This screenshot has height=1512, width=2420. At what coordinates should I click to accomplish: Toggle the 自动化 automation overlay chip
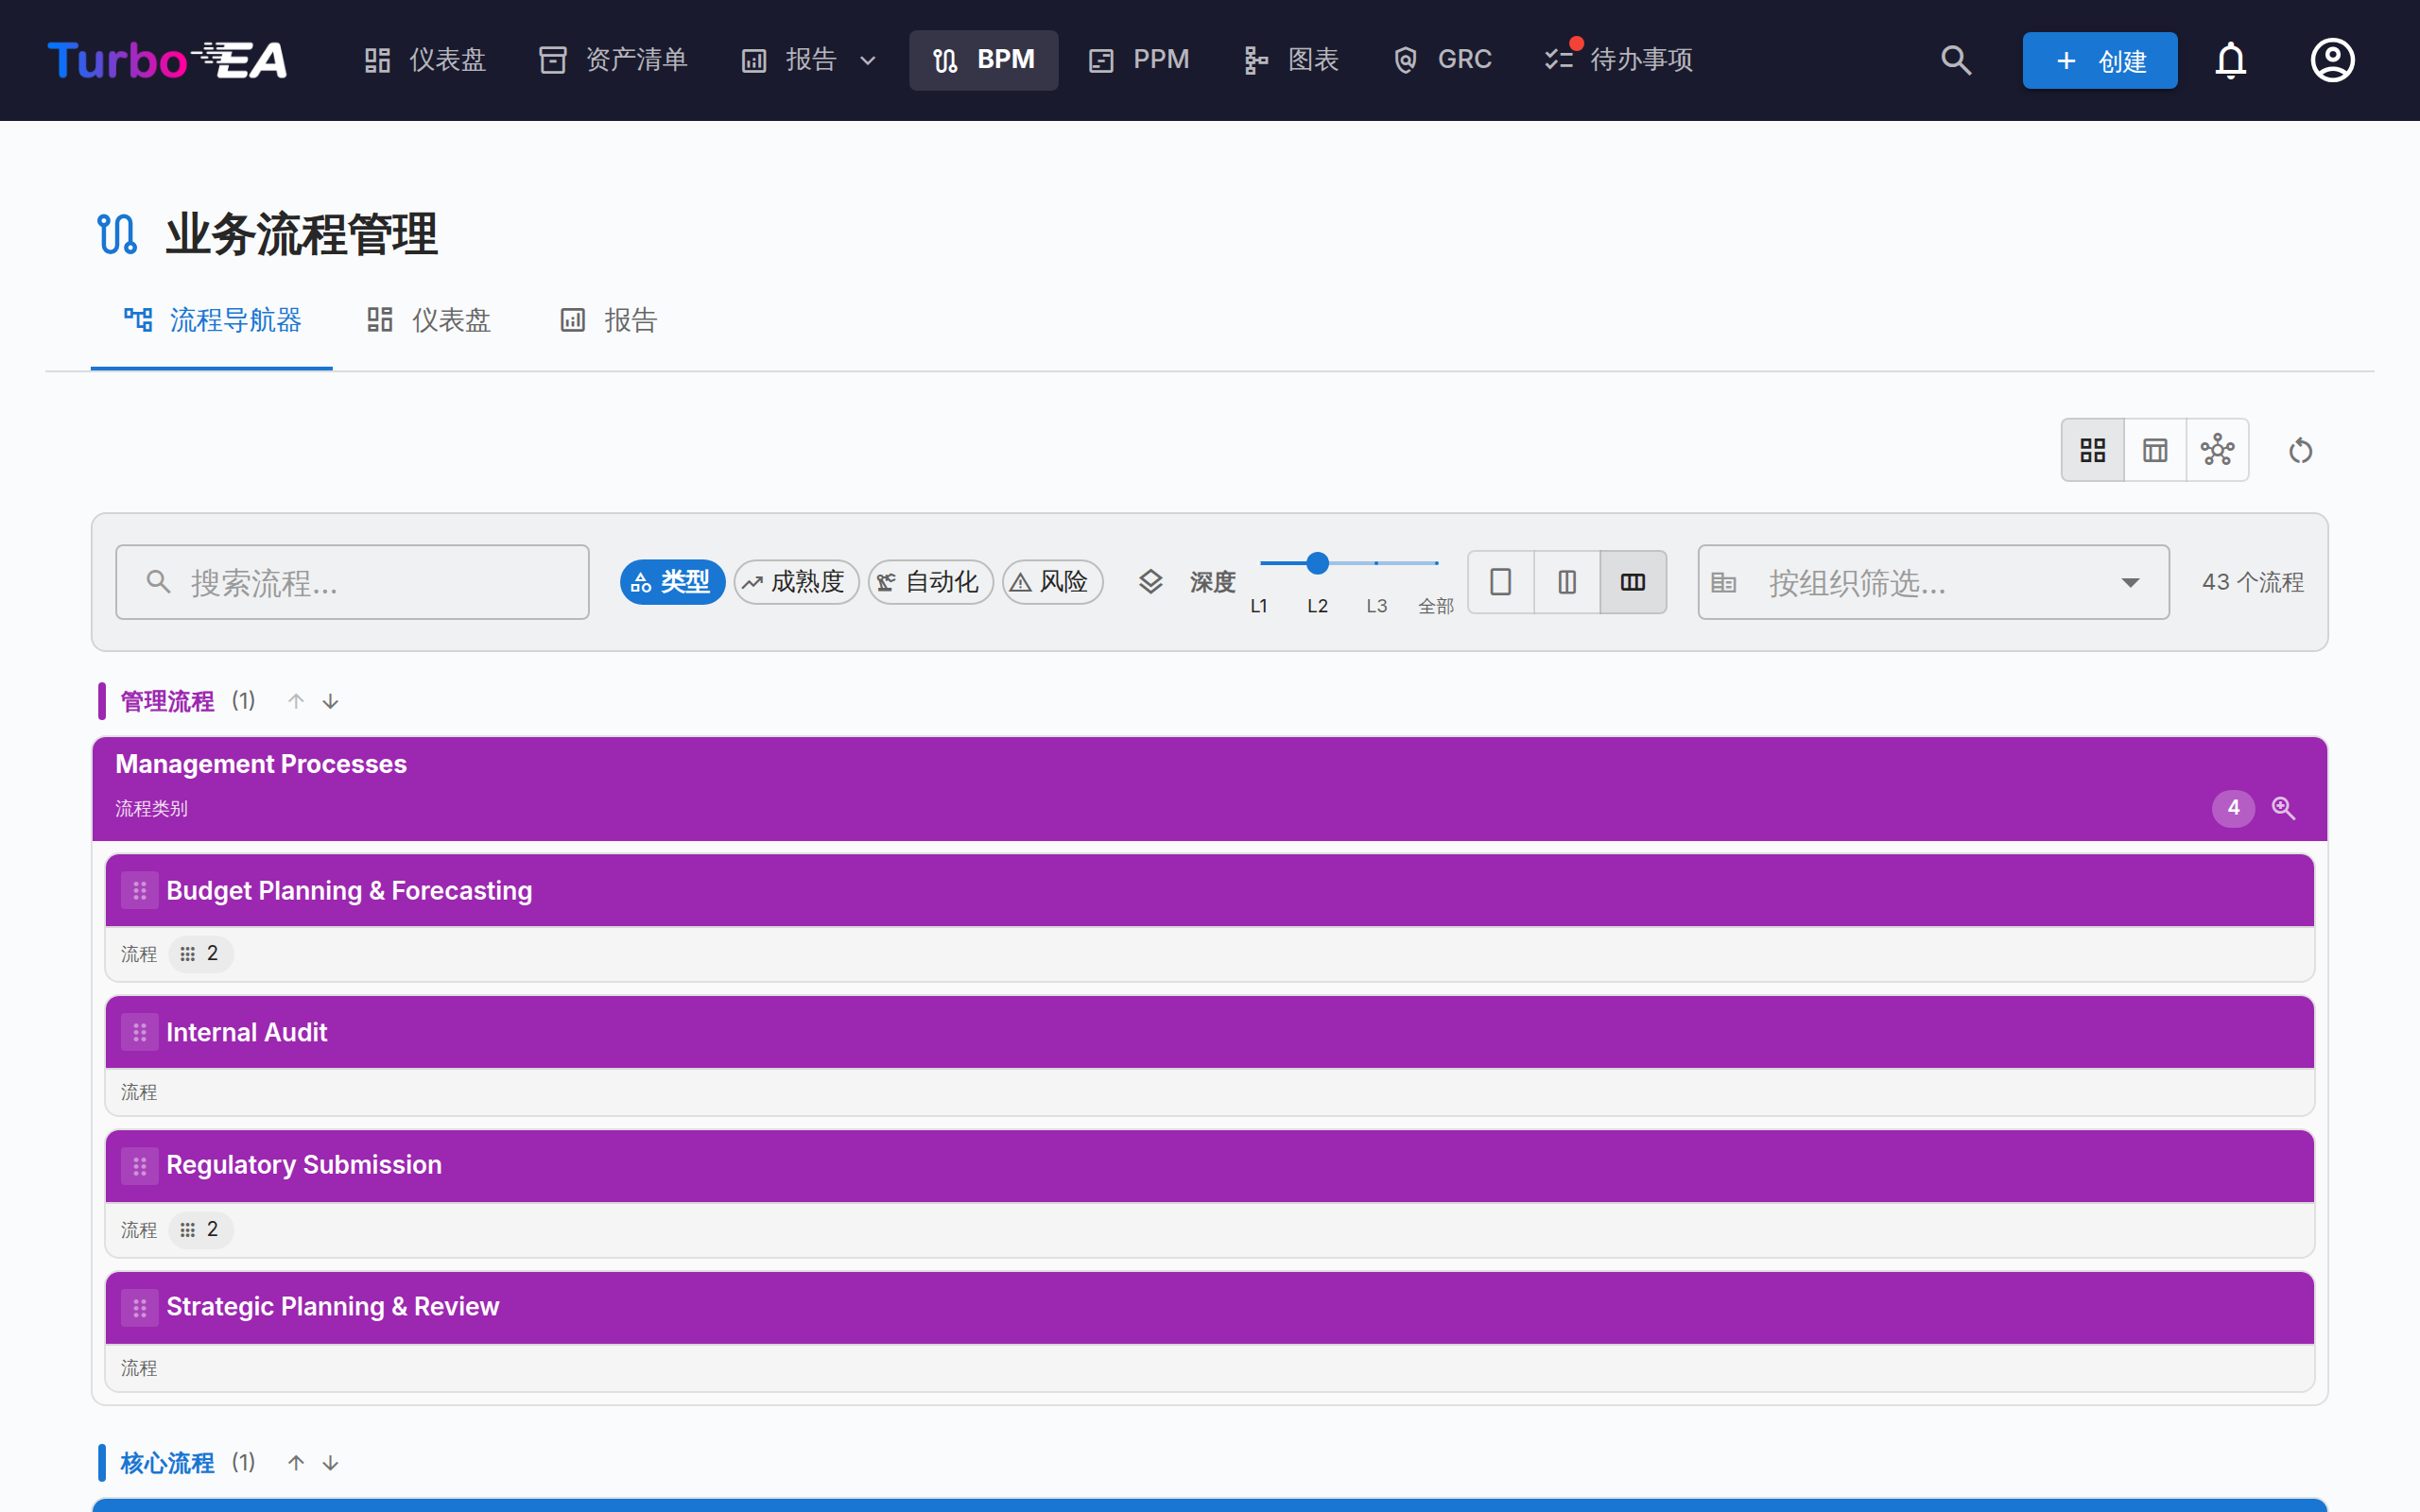930,582
